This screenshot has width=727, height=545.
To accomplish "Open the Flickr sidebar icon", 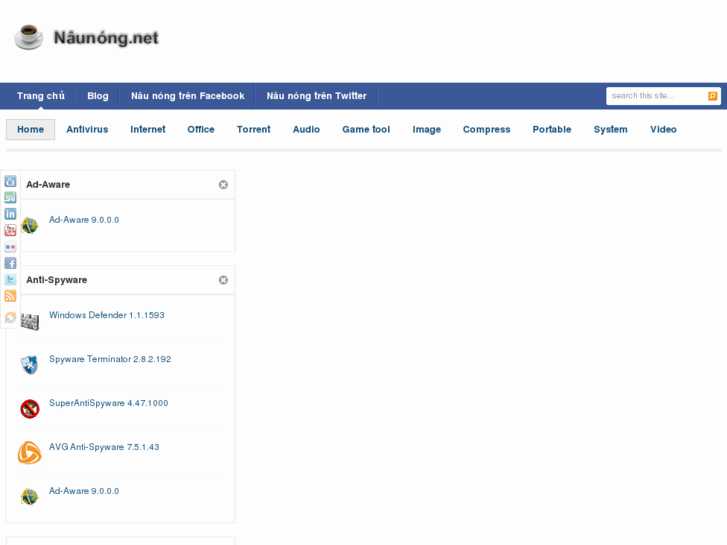I will pyautogui.click(x=10, y=247).
